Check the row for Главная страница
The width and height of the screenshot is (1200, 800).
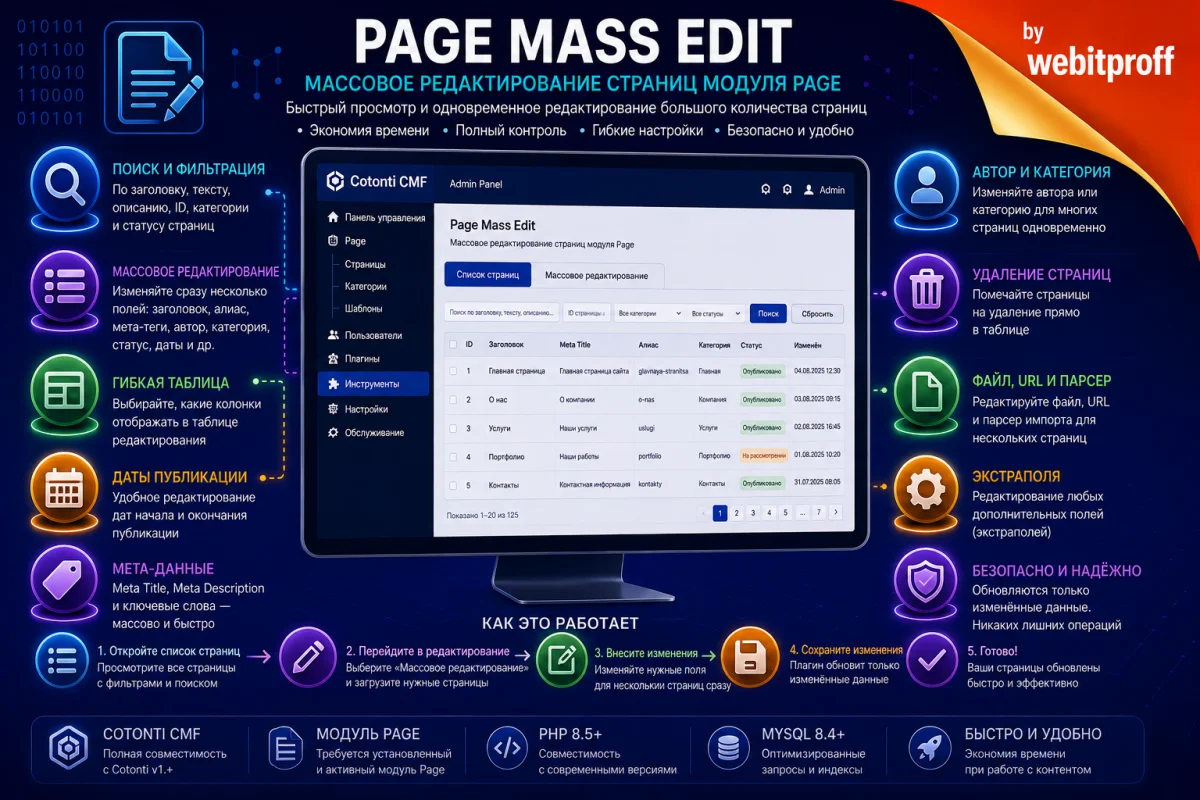click(x=453, y=371)
